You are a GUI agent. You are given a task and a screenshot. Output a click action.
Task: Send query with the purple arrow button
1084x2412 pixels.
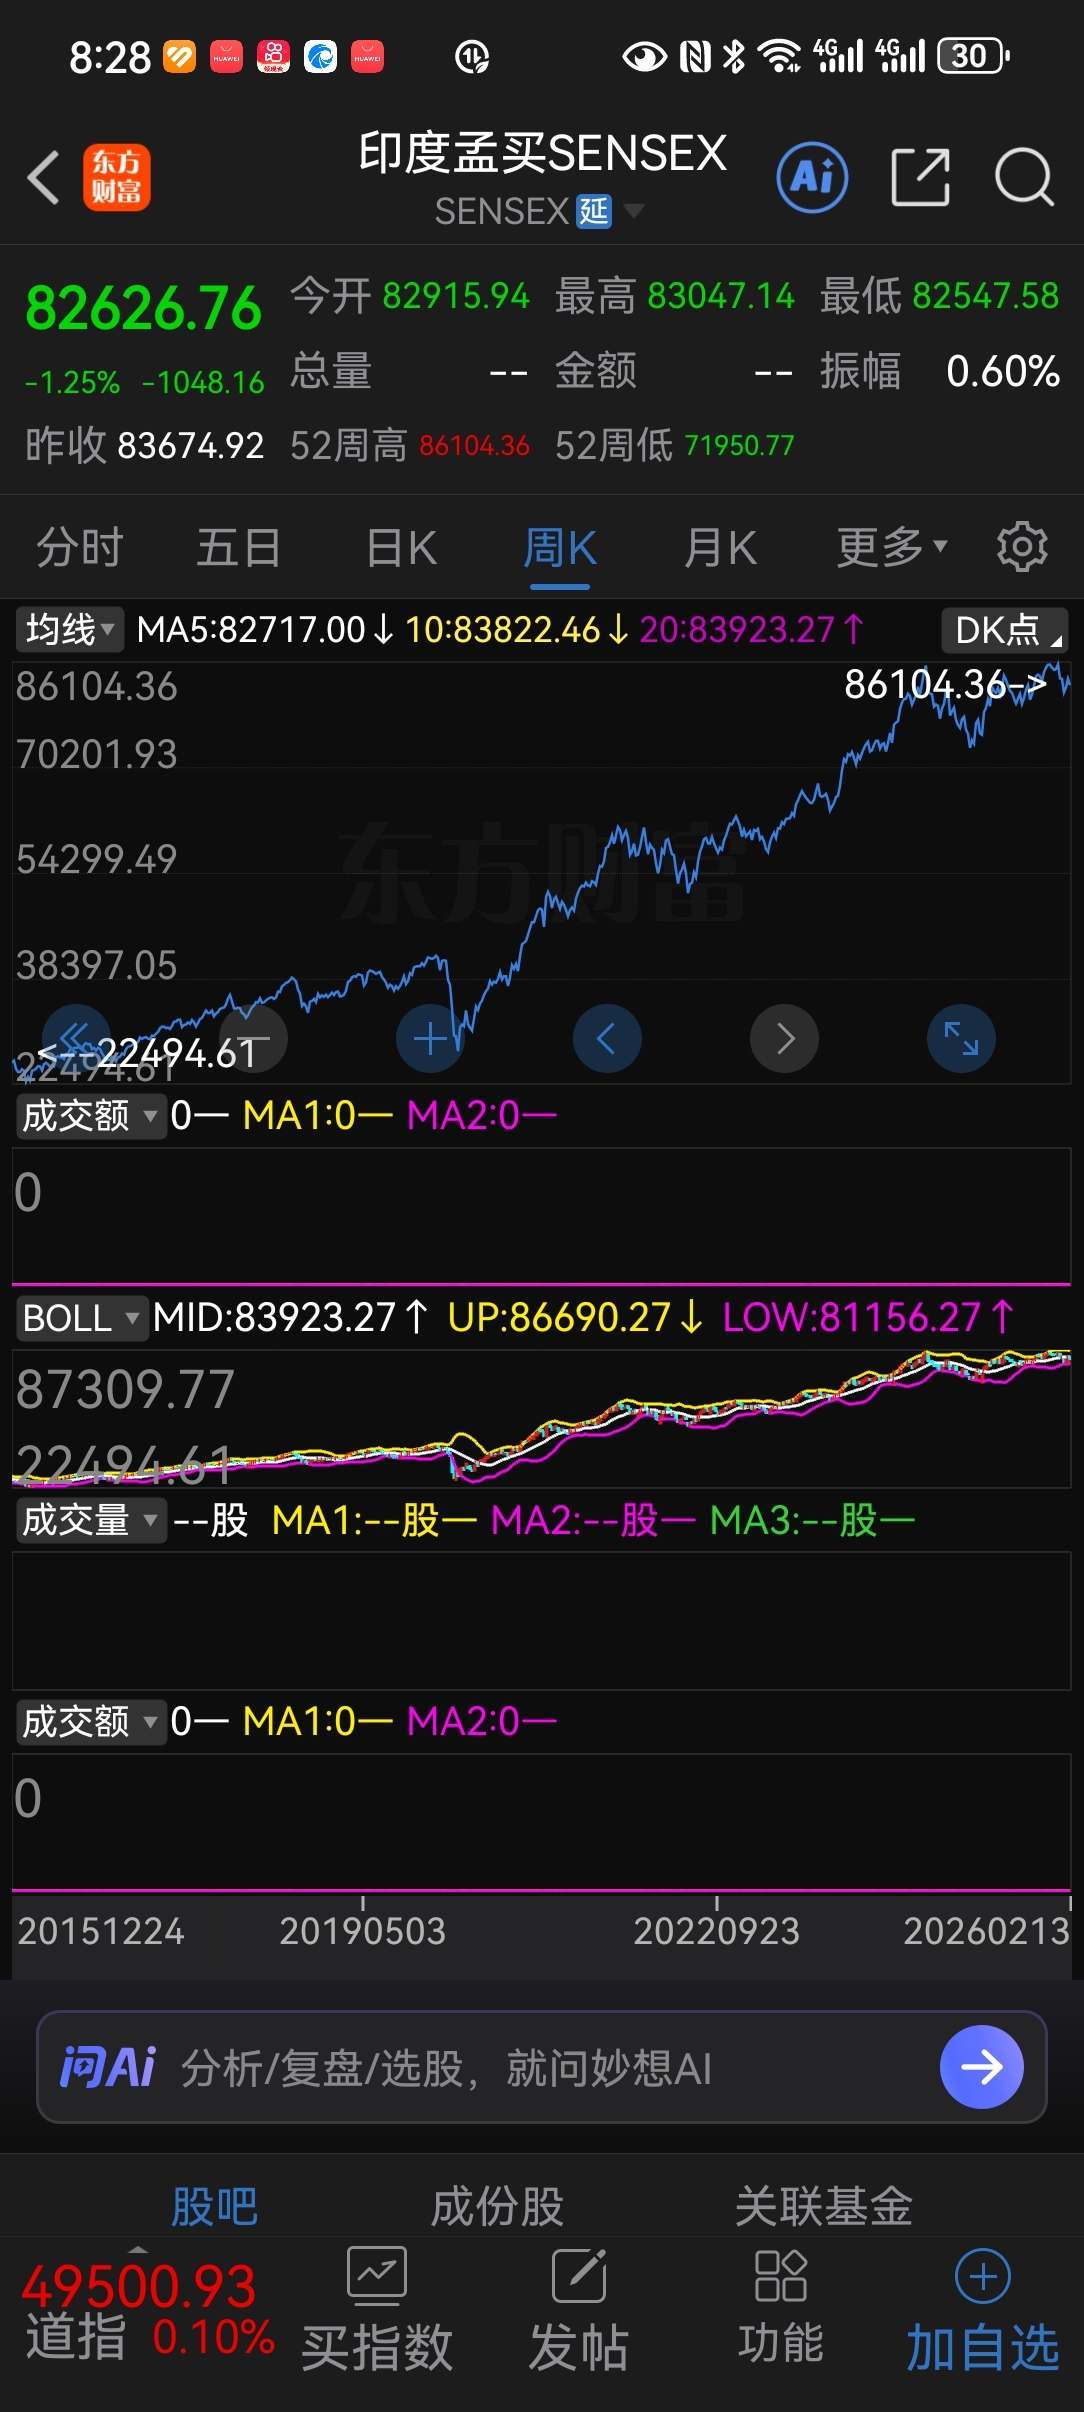(x=981, y=2067)
